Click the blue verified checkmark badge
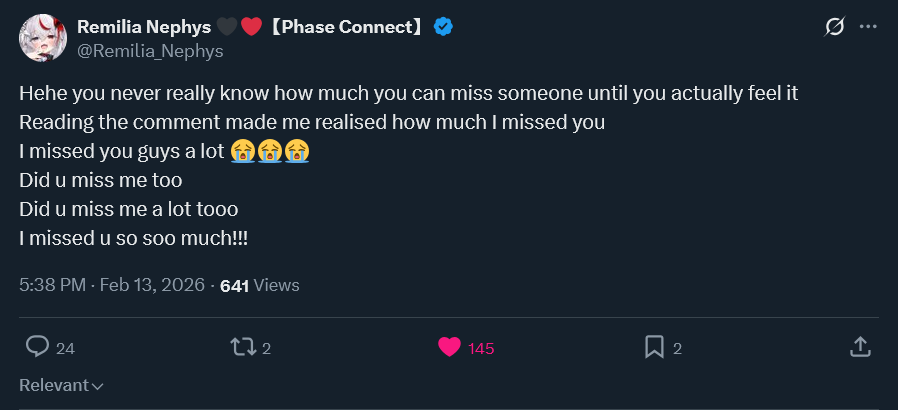The height and width of the screenshot is (410, 898). pos(443,26)
